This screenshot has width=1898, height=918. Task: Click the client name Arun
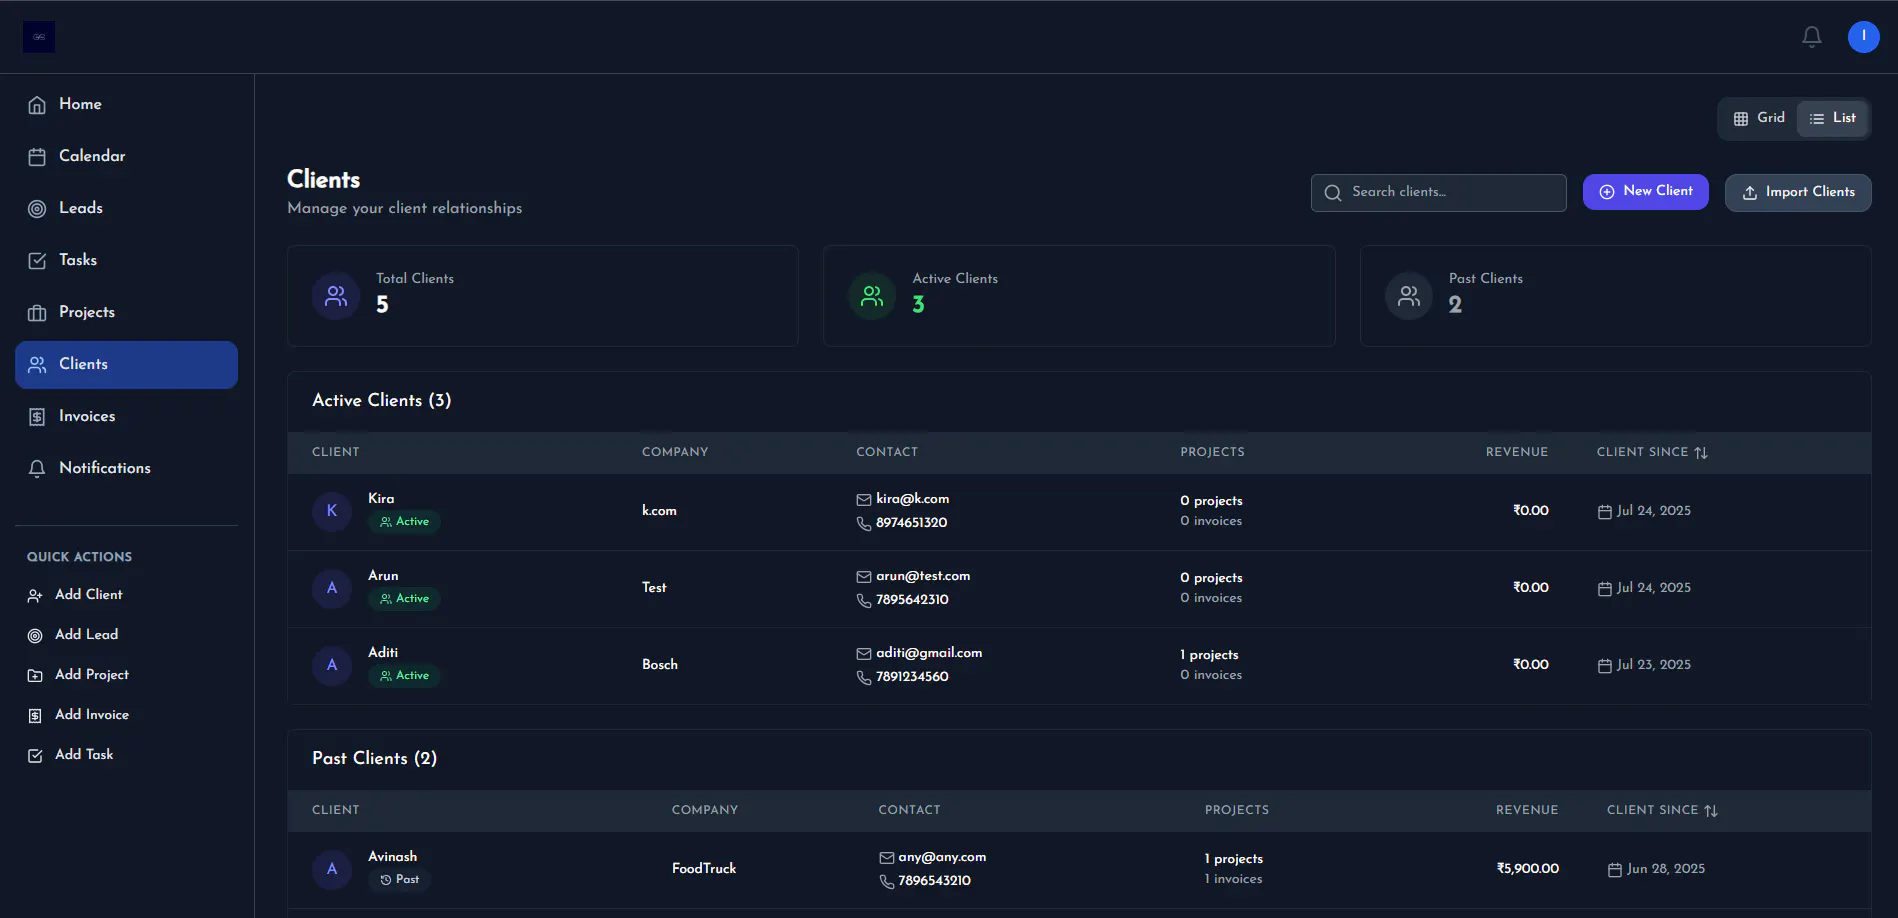click(383, 576)
